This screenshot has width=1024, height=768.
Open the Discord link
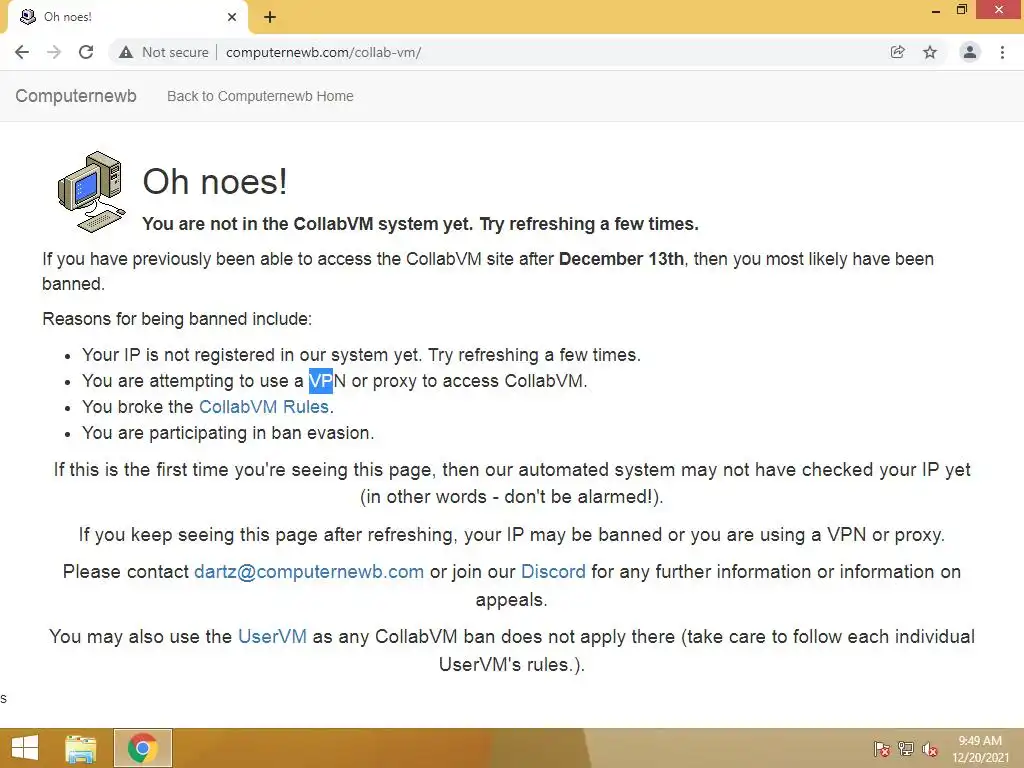(x=553, y=572)
